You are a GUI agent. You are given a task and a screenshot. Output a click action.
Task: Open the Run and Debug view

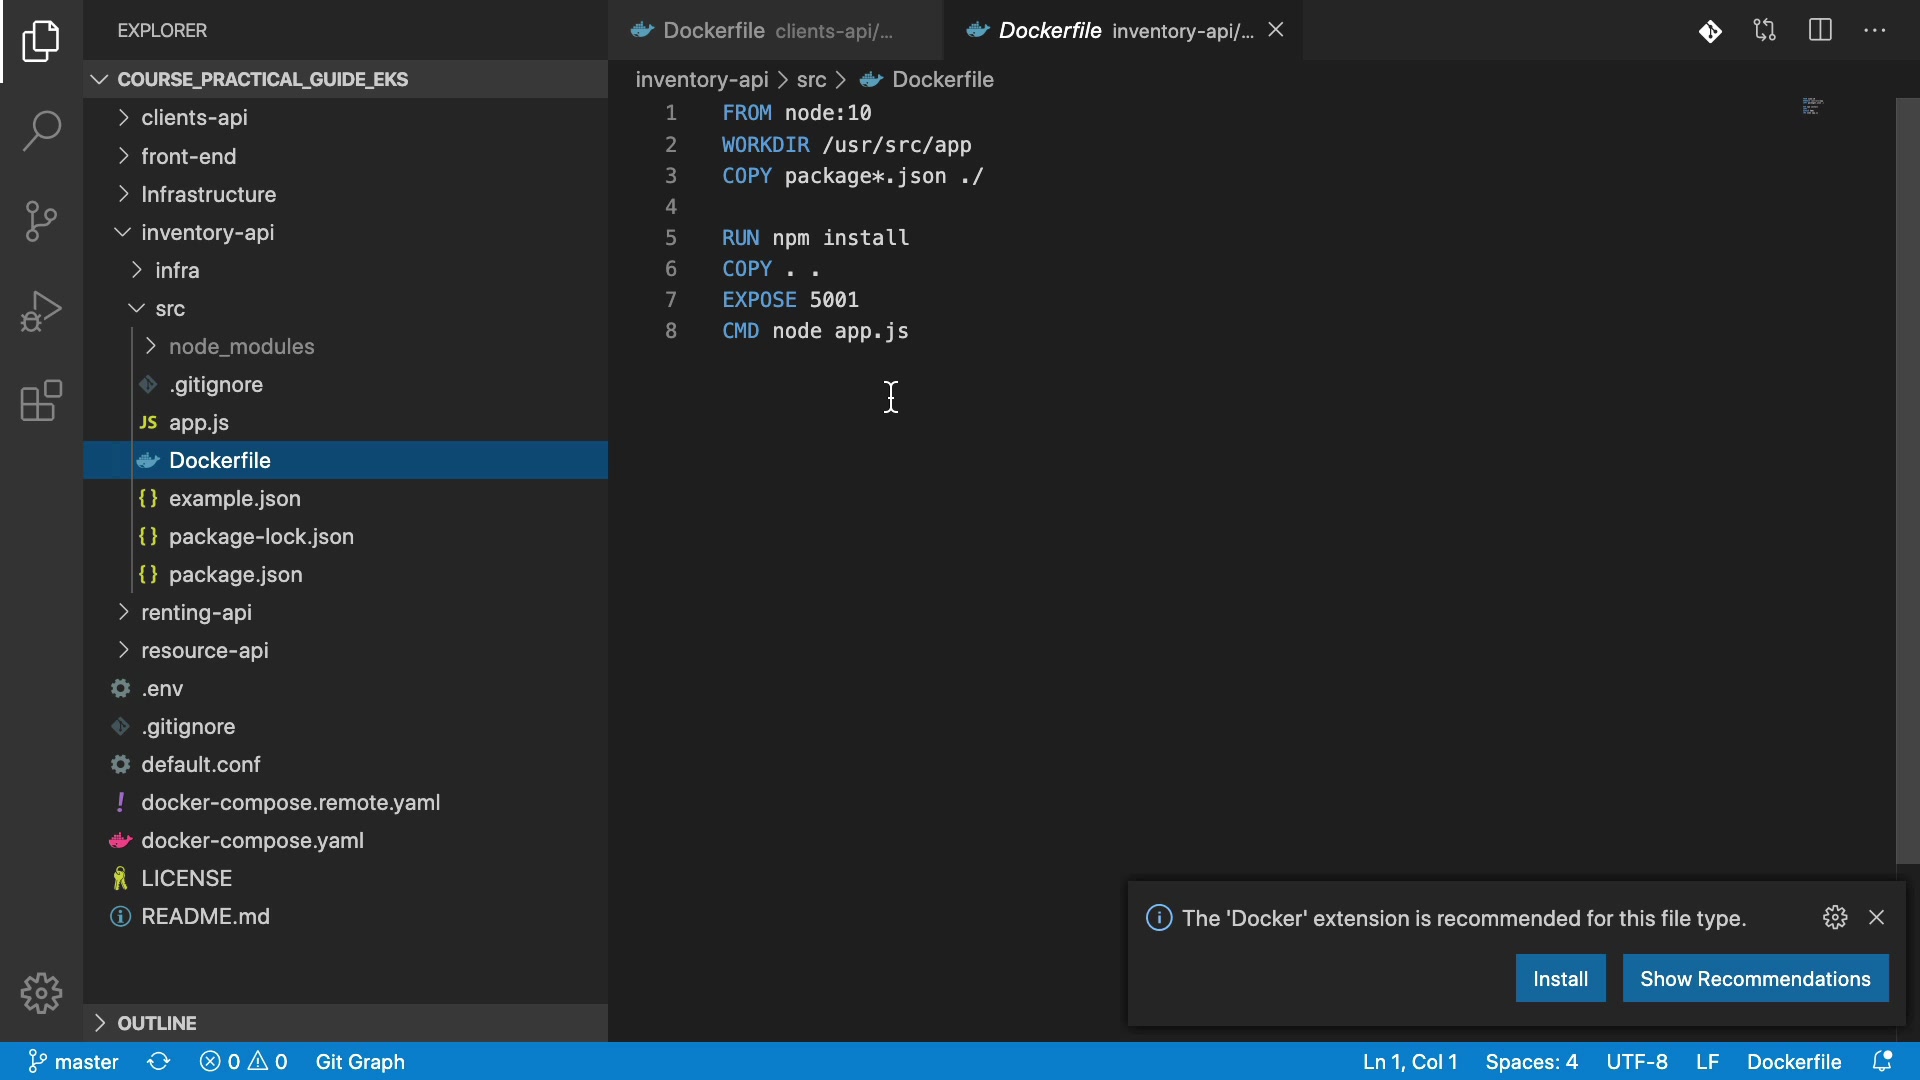[41, 311]
